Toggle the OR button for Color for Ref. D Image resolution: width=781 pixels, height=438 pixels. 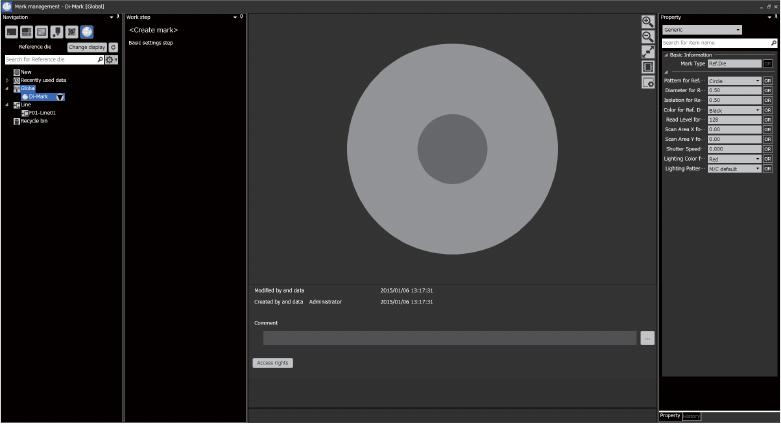click(x=768, y=110)
